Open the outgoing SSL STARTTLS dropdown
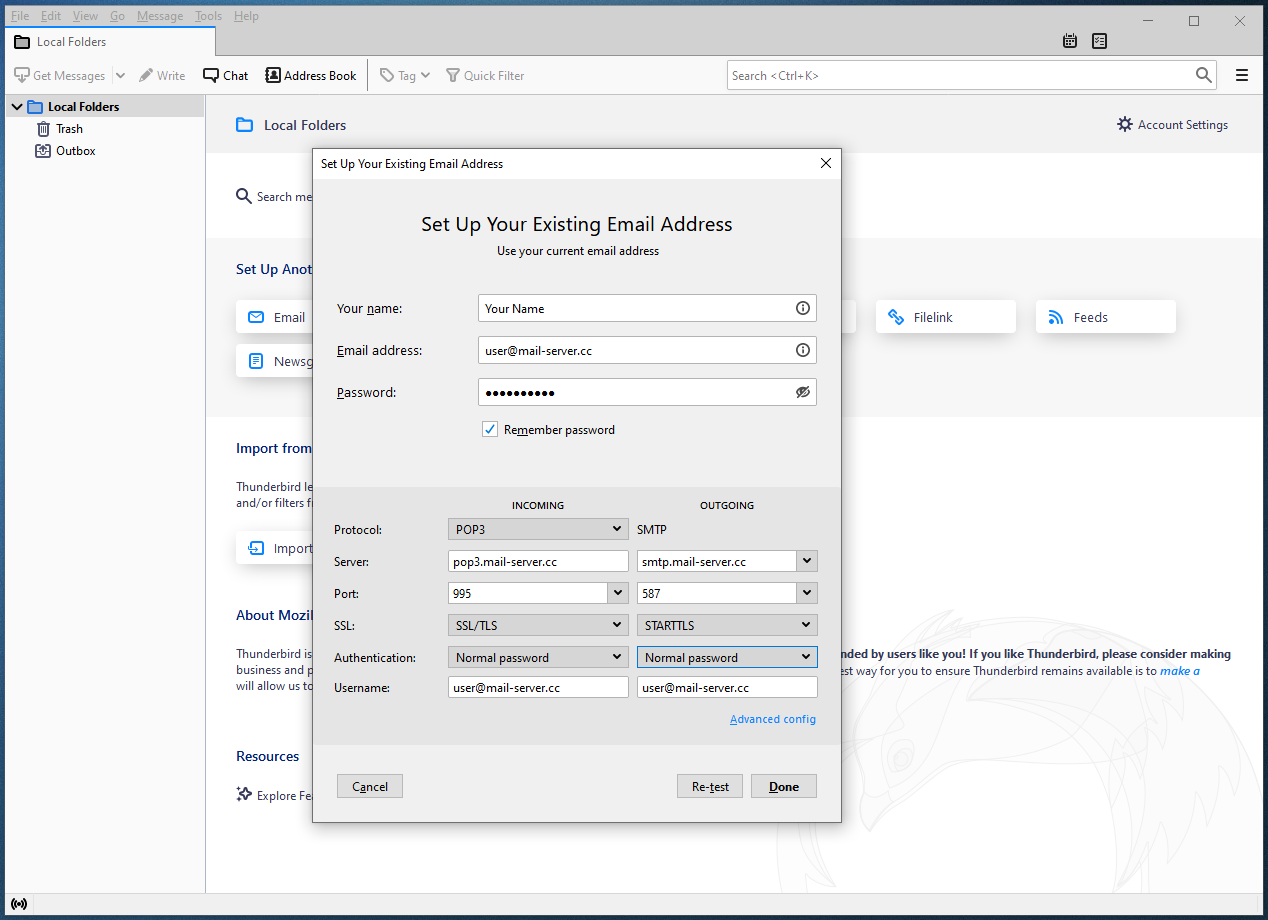The image size is (1268, 920). (x=727, y=625)
